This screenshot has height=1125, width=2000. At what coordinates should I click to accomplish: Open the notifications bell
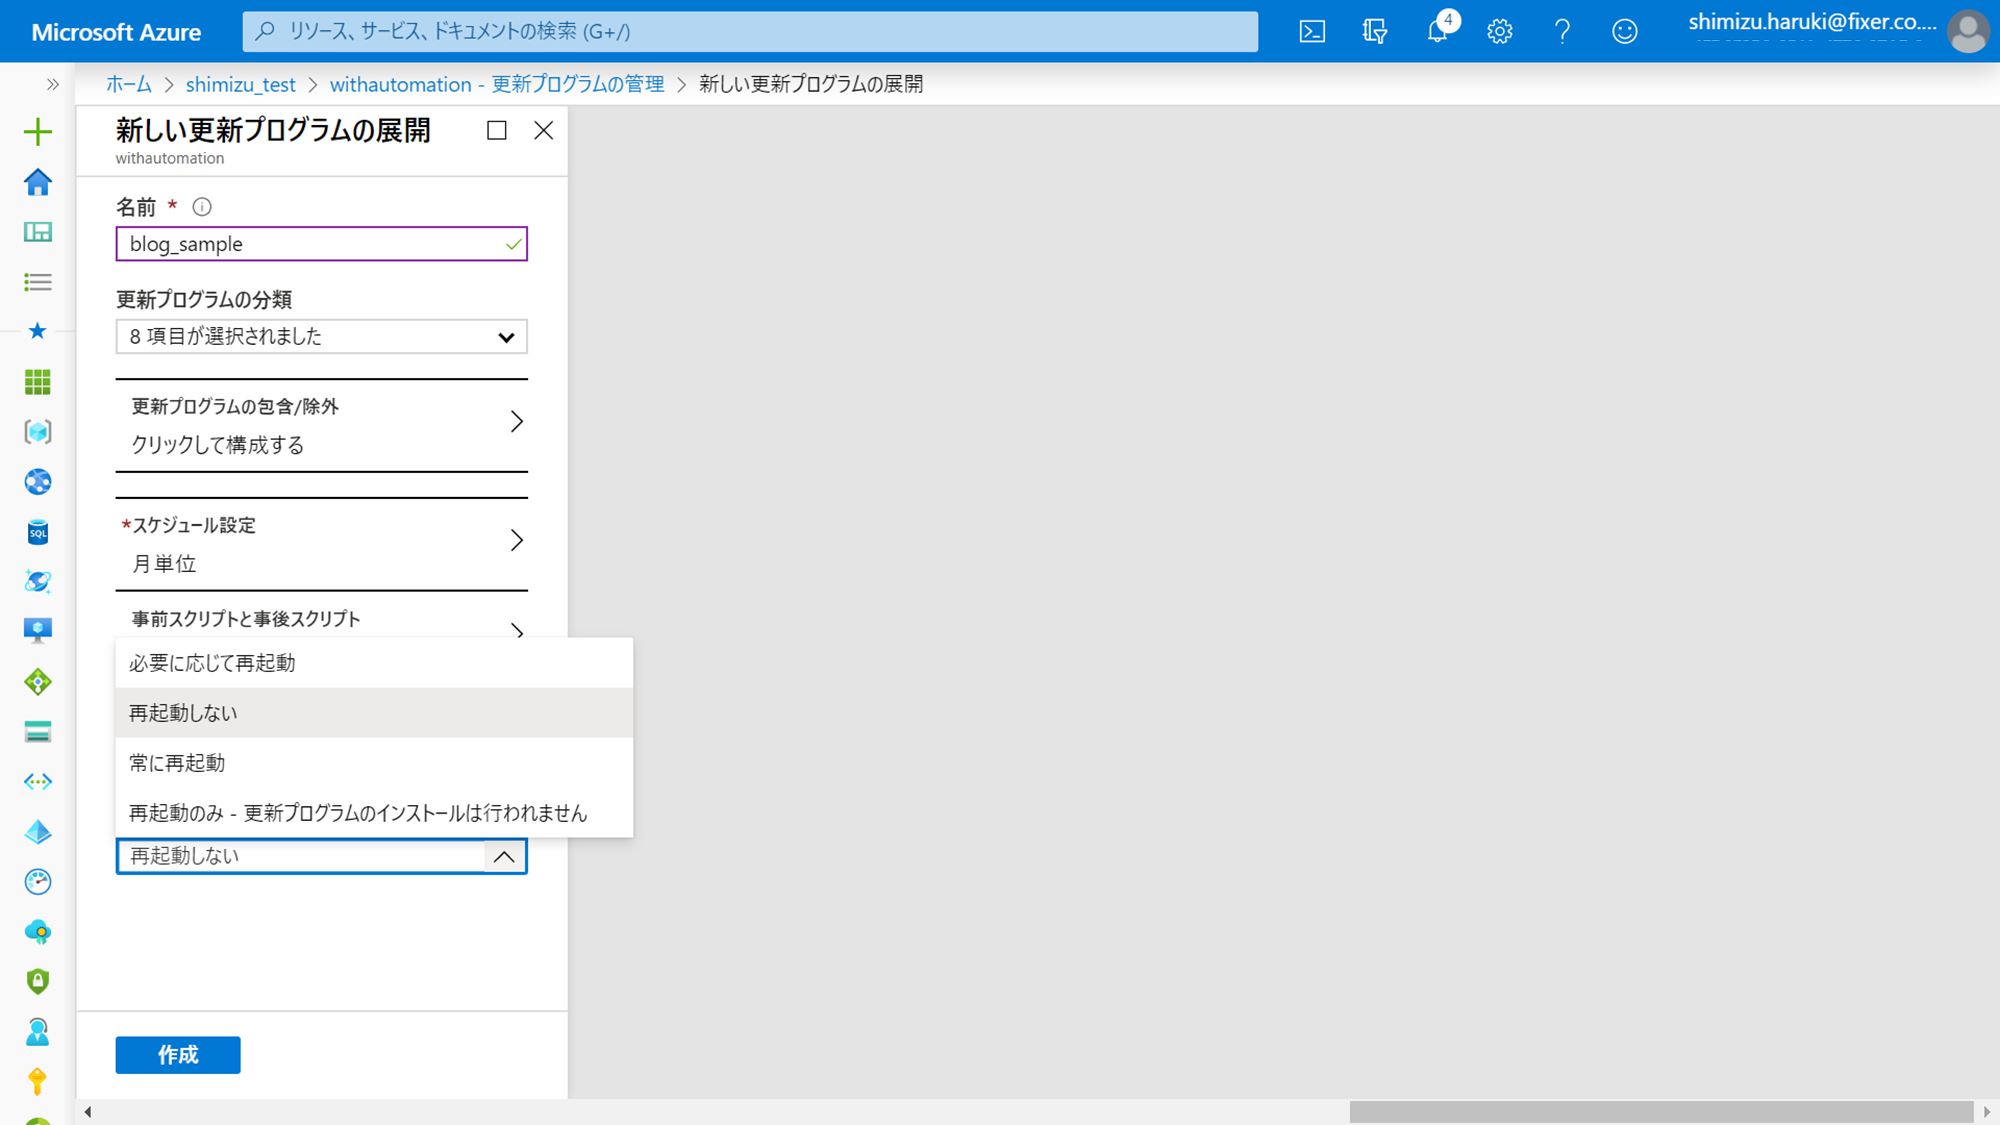click(1437, 31)
